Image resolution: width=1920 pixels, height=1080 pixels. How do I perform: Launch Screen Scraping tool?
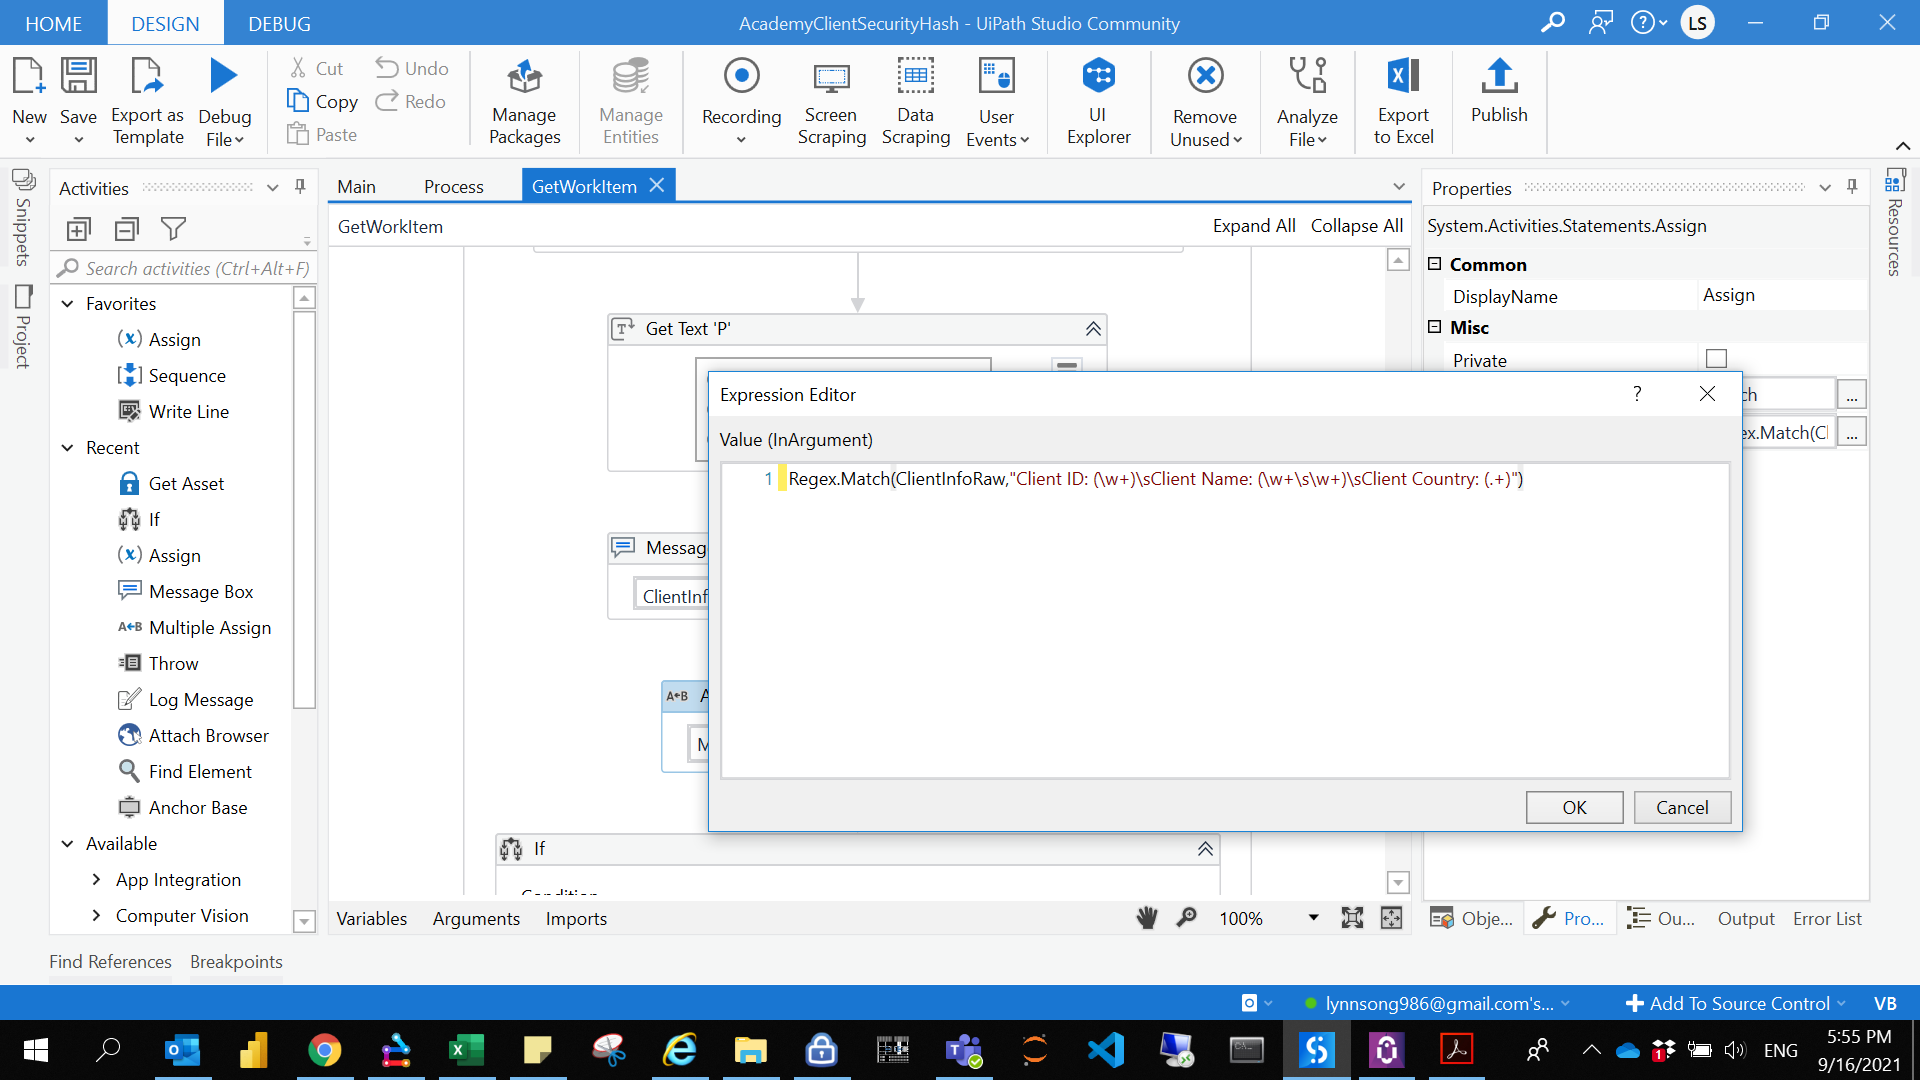831,101
